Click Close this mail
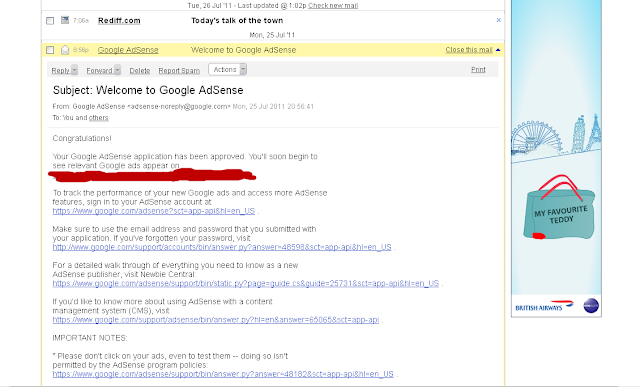Viewport: 640px width, 387px height. pyautogui.click(x=469, y=50)
